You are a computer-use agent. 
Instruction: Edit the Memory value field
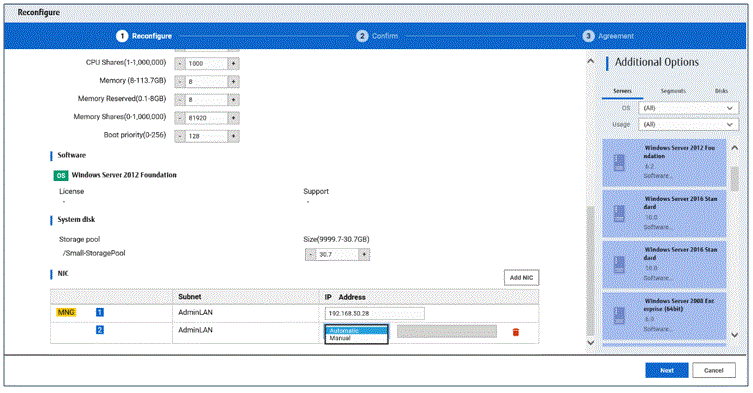tap(206, 82)
